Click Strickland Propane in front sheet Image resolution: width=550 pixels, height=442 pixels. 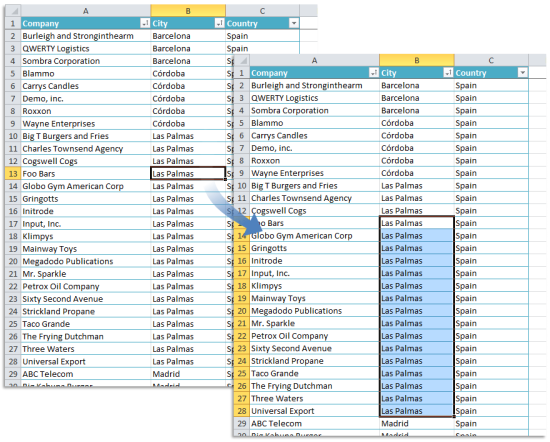click(314, 361)
